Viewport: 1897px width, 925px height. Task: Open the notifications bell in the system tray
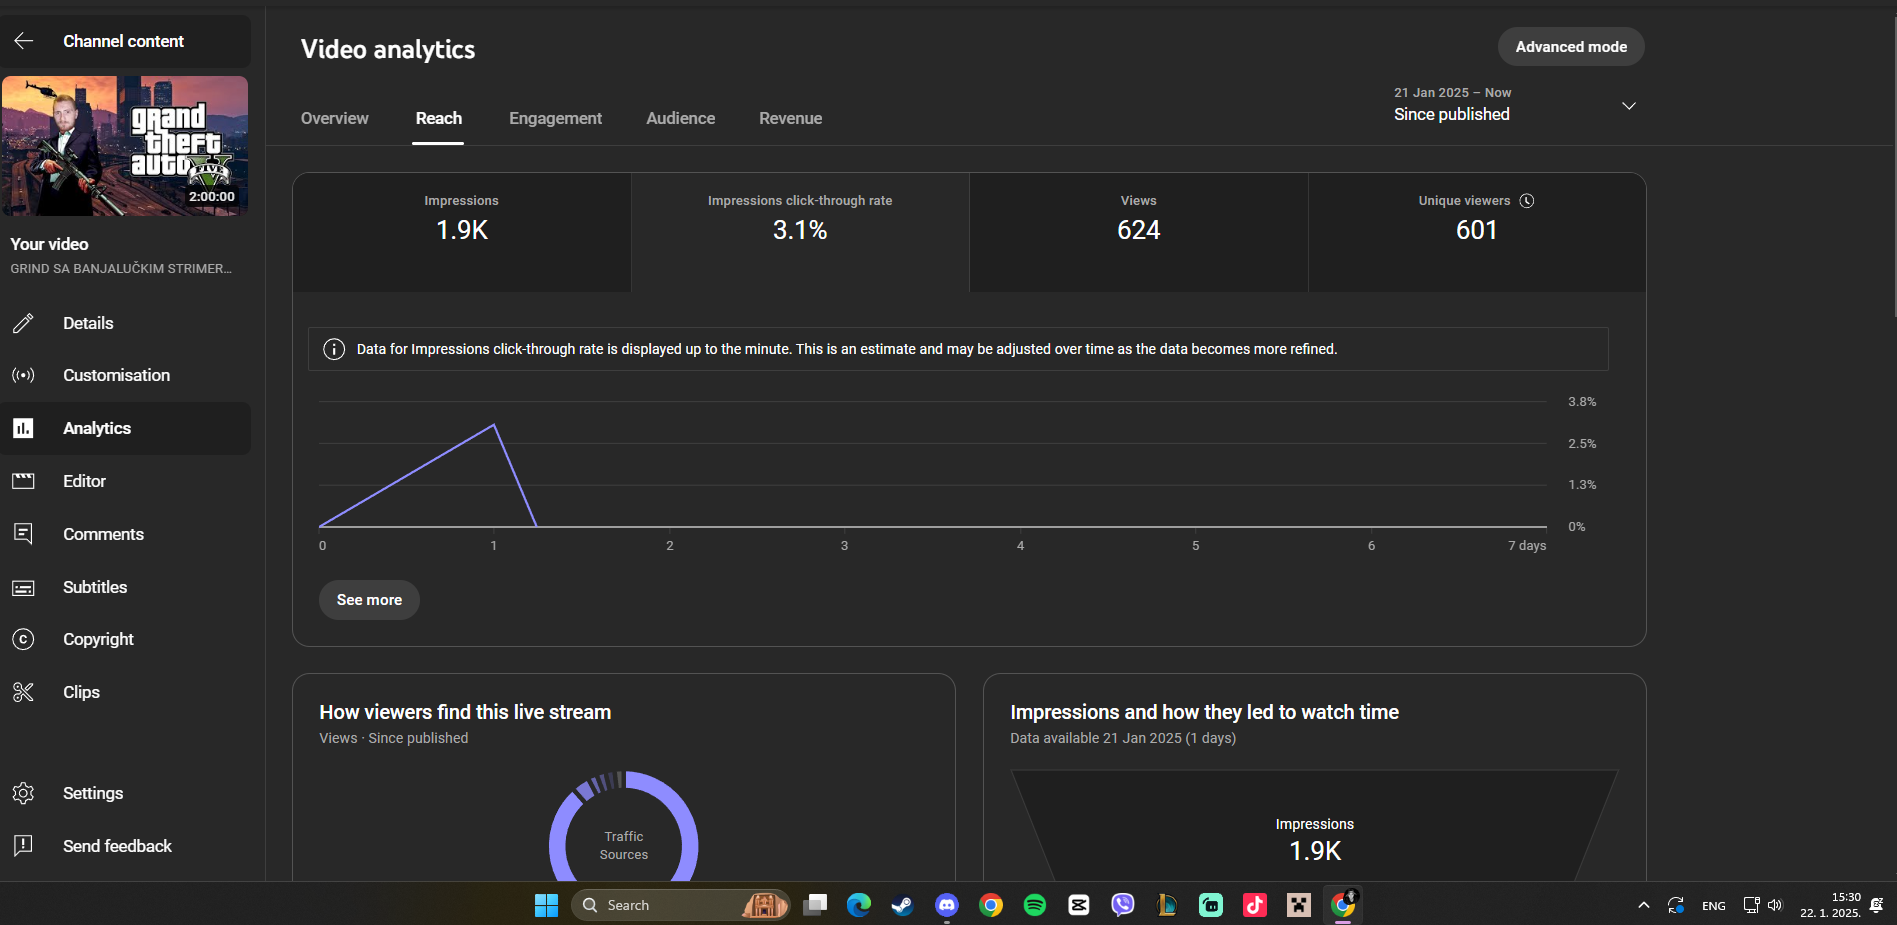point(1877,905)
